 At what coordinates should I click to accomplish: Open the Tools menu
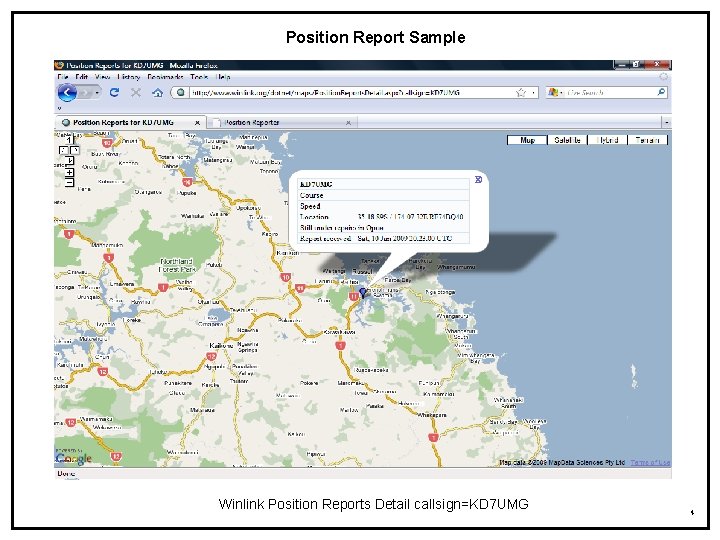click(x=199, y=77)
